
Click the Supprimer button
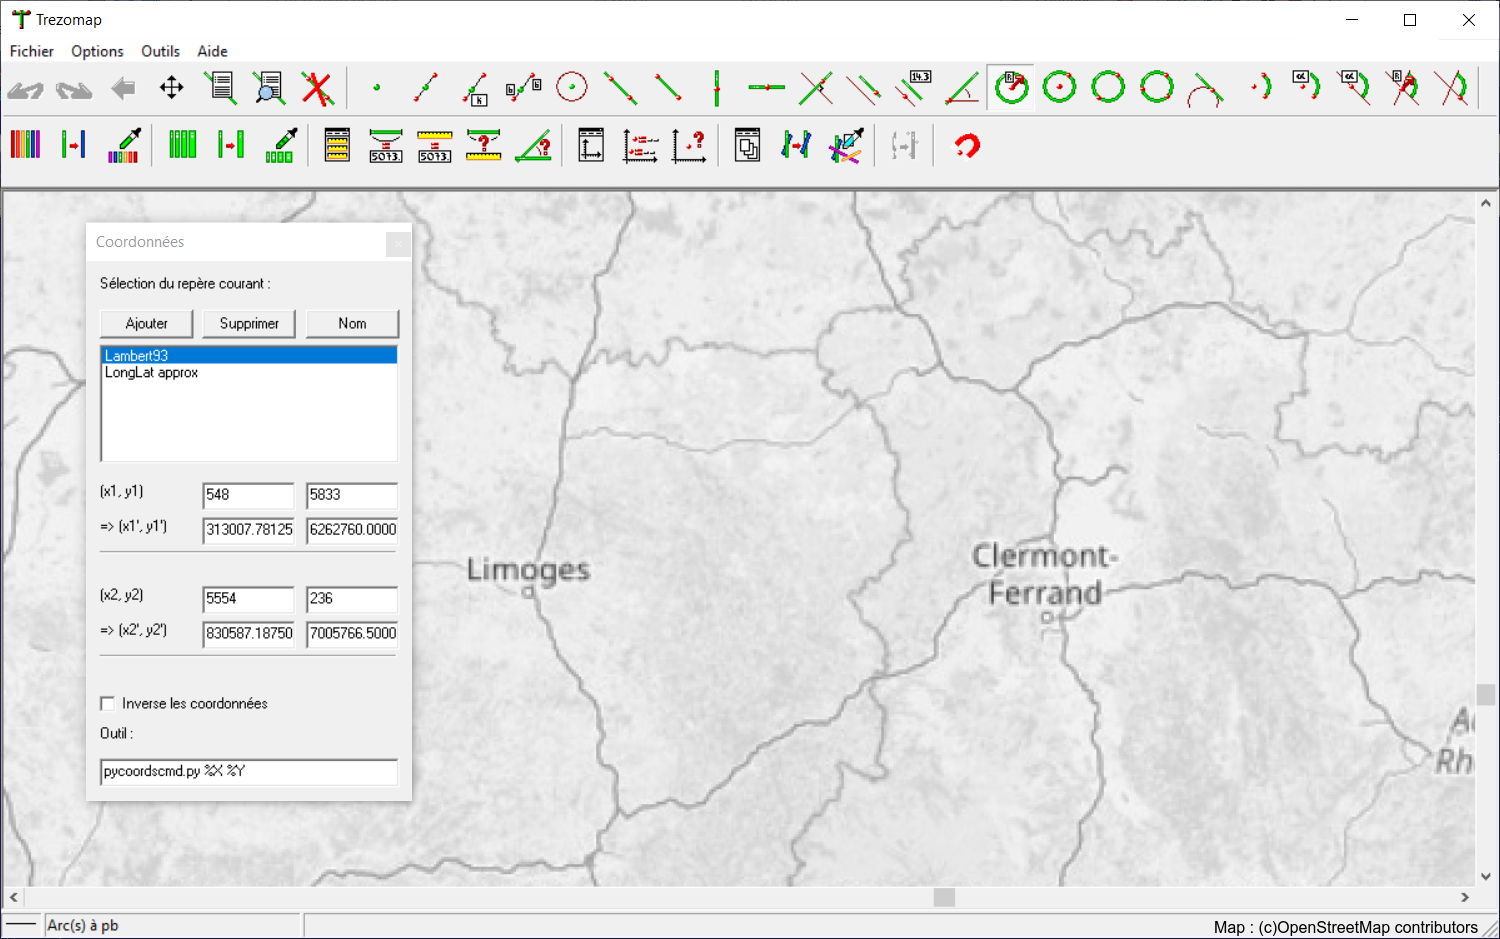pos(249,323)
